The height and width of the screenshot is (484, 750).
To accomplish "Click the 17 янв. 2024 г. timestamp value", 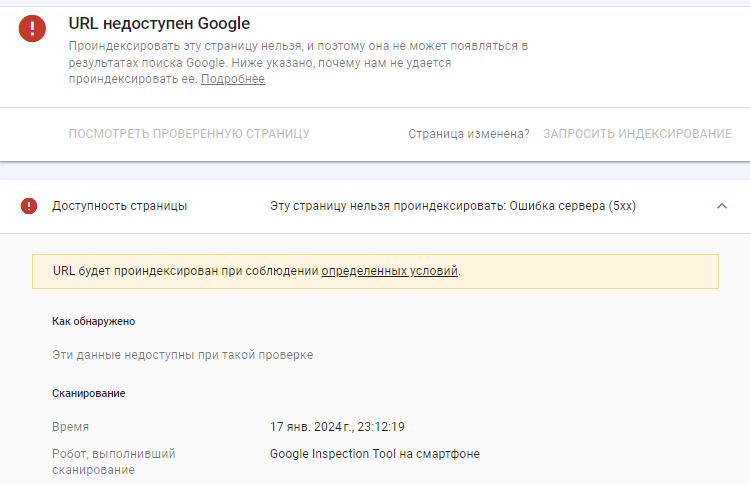I will click(x=337, y=427).
